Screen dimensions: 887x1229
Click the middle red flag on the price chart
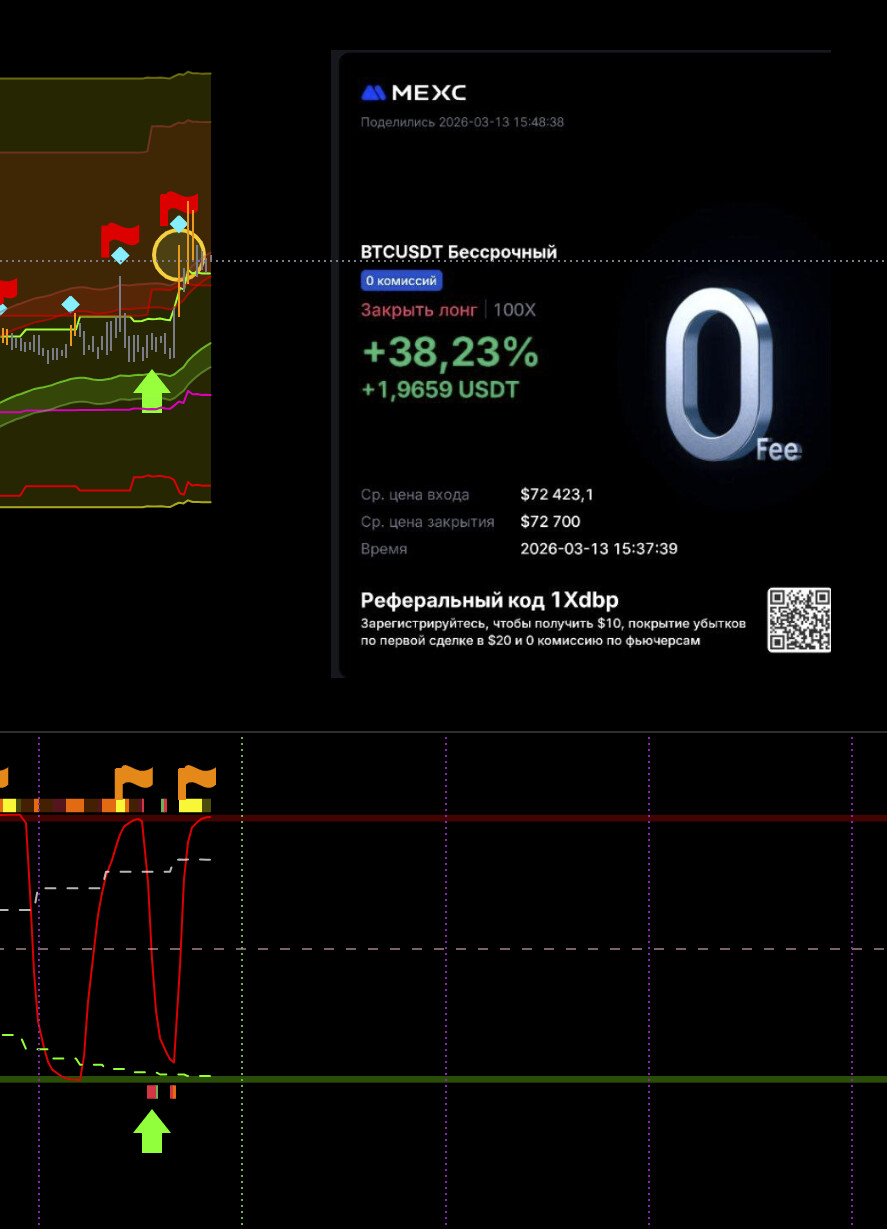121,237
